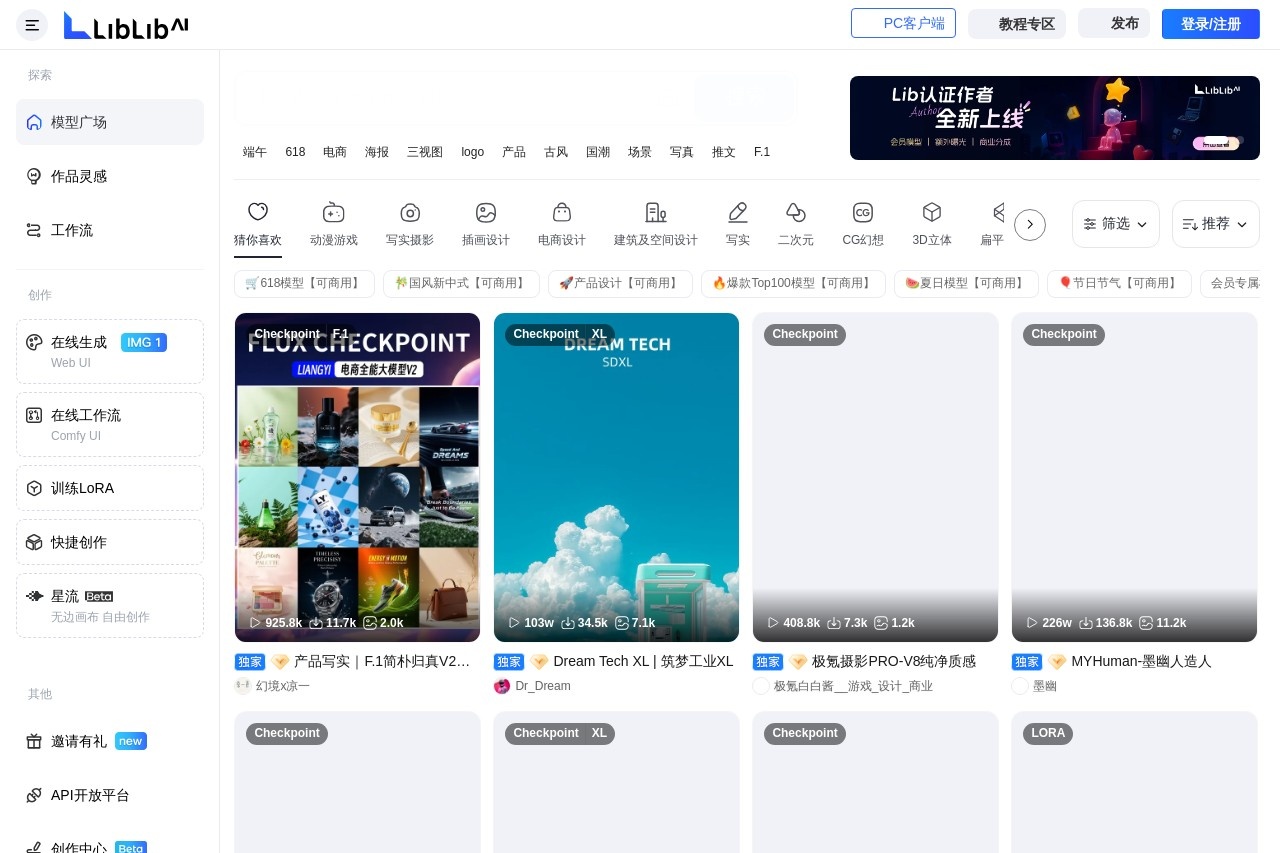Screen dimensions: 1280x853
Task: Select the 电商设计 shopping bag icon
Action: (562, 212)
